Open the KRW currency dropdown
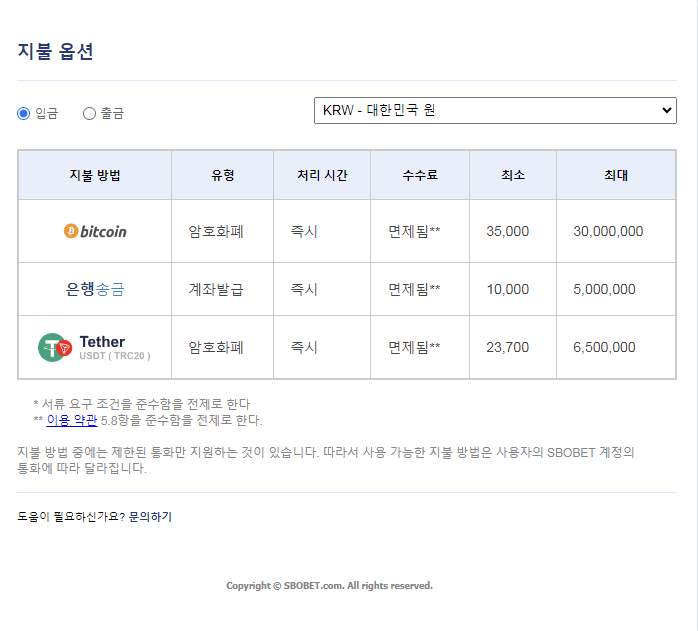 [495, 110]
